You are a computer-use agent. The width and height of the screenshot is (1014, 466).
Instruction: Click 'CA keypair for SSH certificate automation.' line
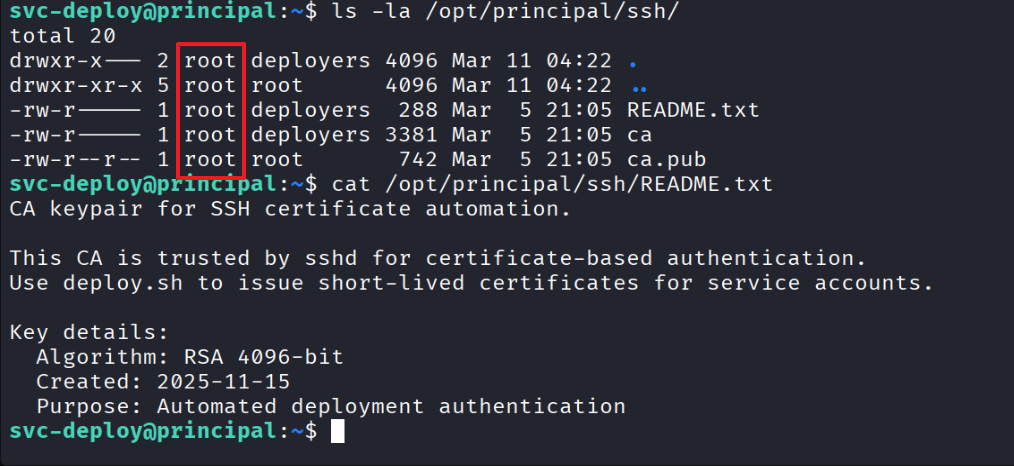[x=290, y=208]
